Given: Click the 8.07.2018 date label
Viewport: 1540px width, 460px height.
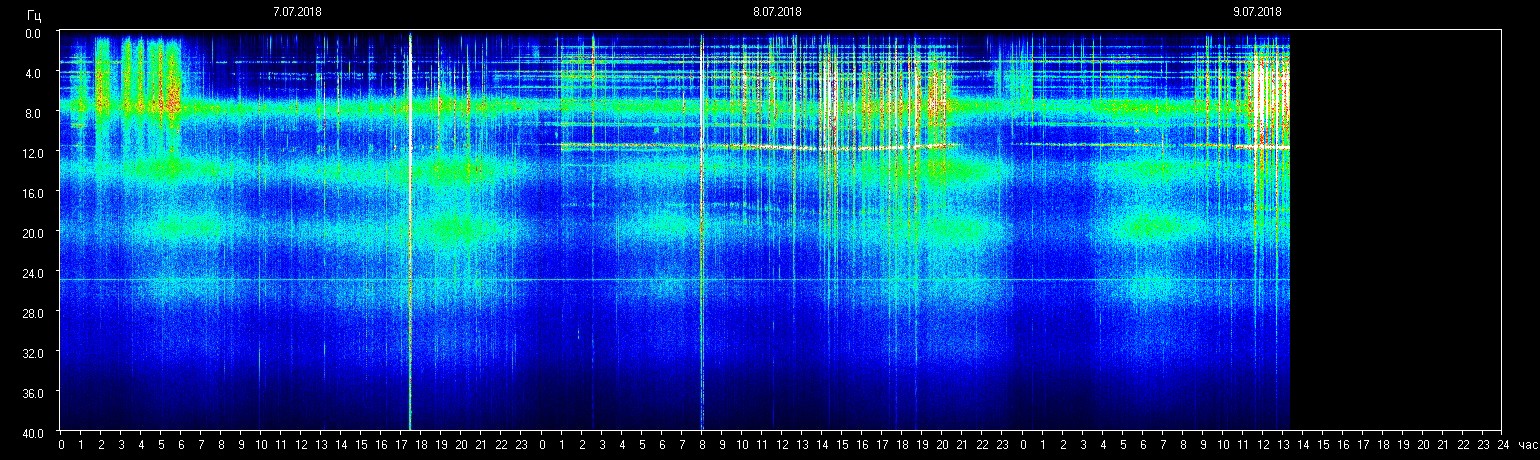Looking at the screenshot, I should click(777, 12).
